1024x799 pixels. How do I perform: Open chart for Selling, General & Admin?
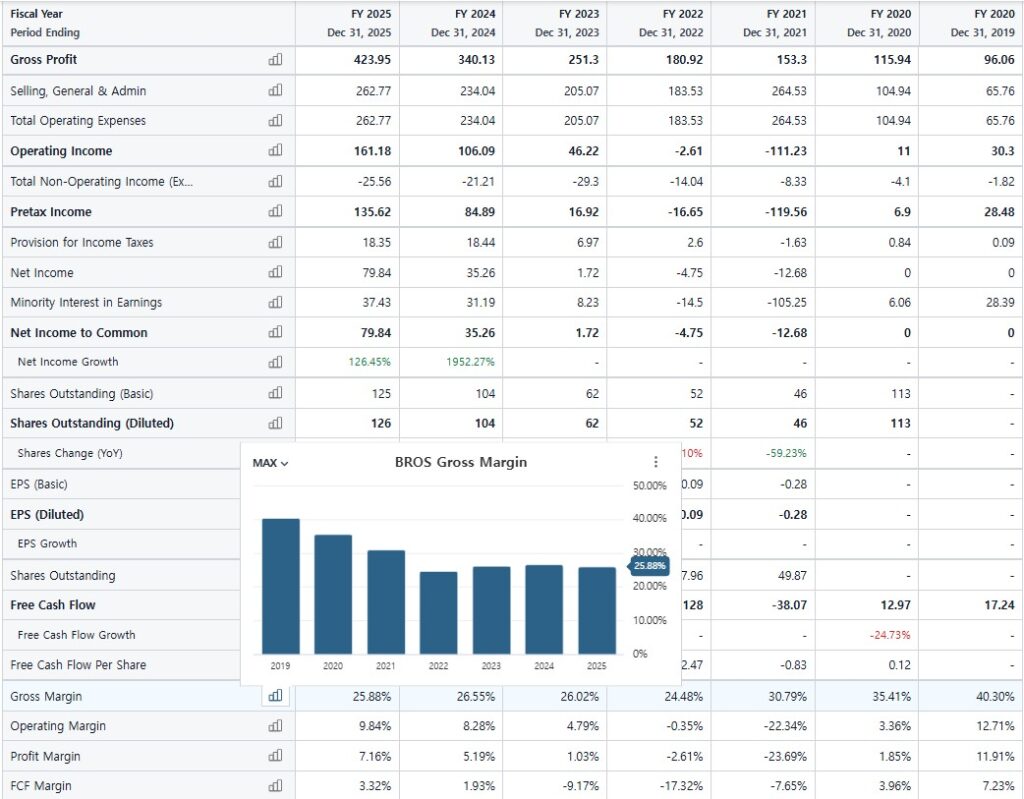click(x=275, y=91)
